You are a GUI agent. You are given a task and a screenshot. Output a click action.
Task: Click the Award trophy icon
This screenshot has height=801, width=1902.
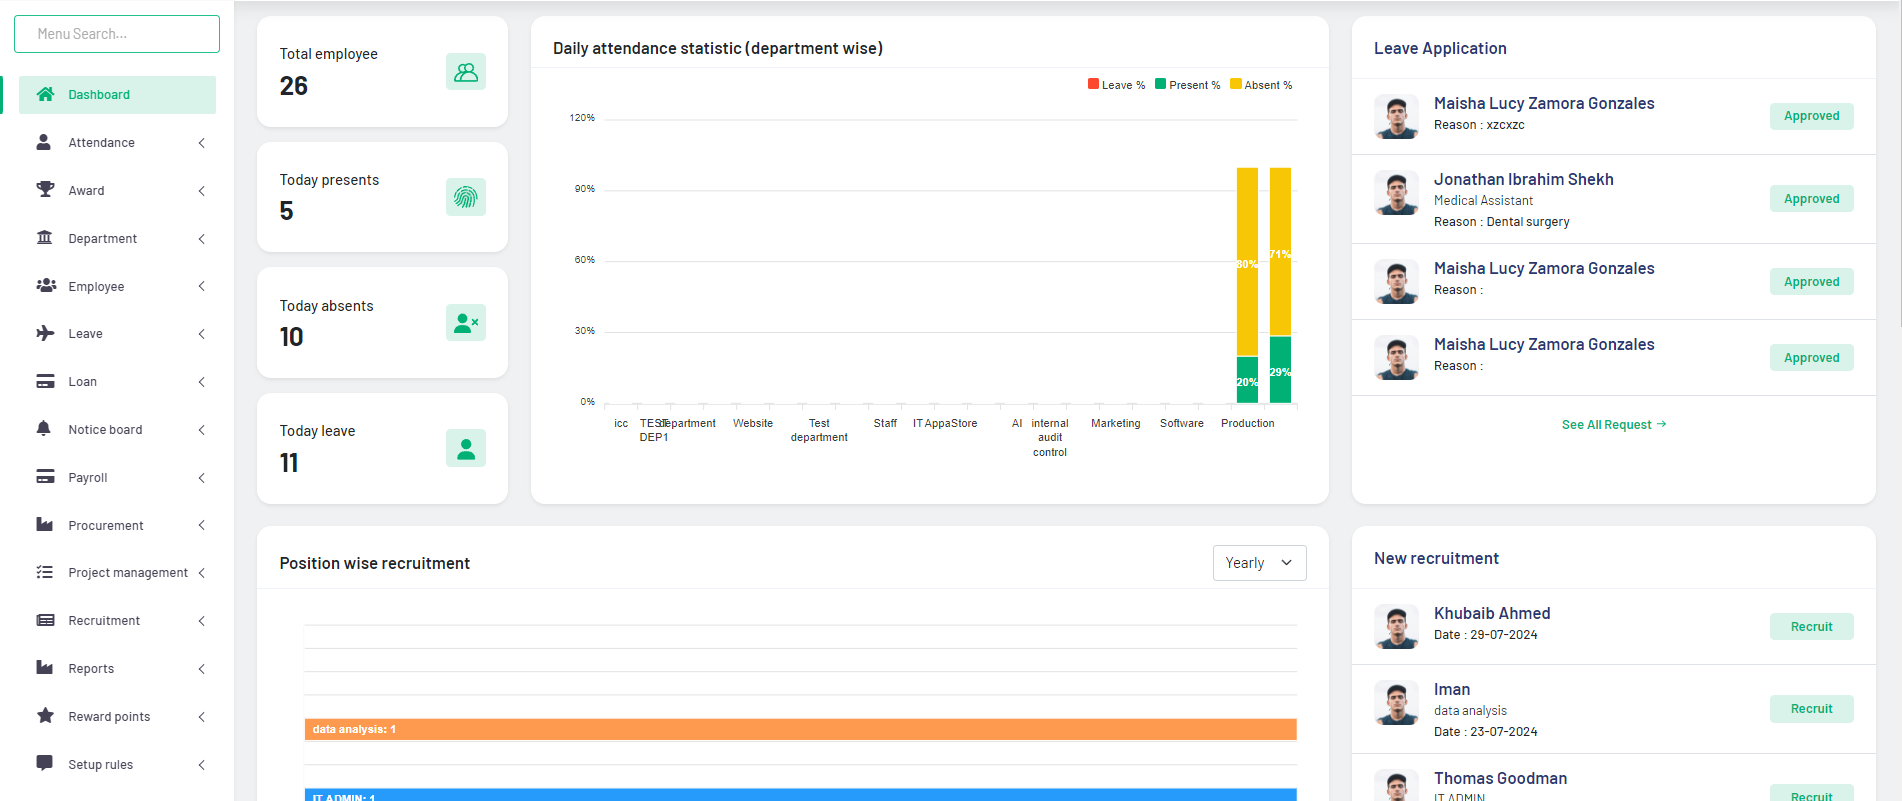point(45,190)
